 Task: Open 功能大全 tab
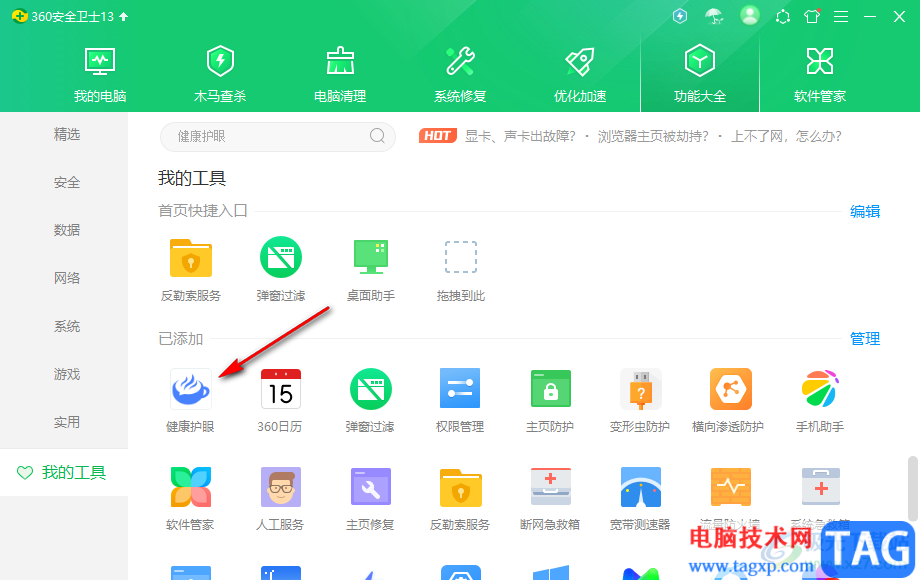[700, 75]
